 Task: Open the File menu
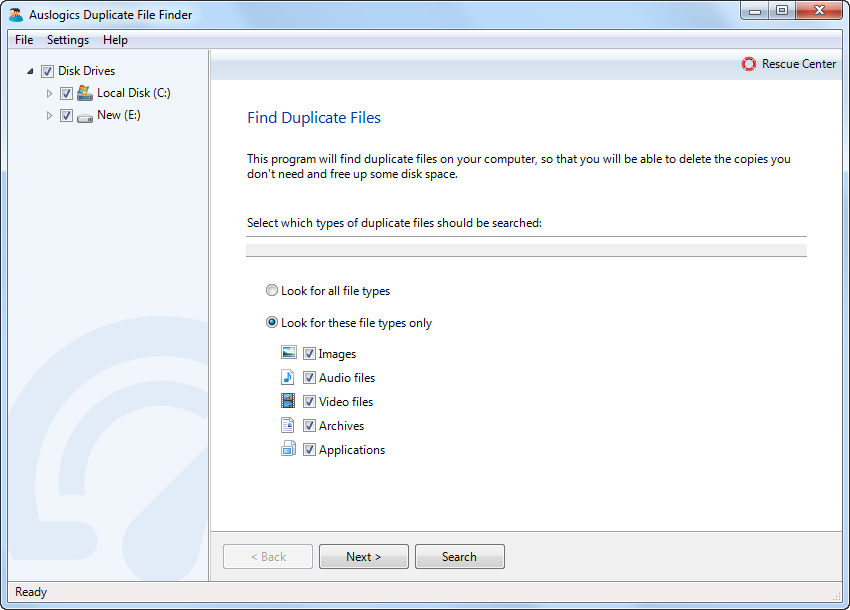(x=24, y=40)
